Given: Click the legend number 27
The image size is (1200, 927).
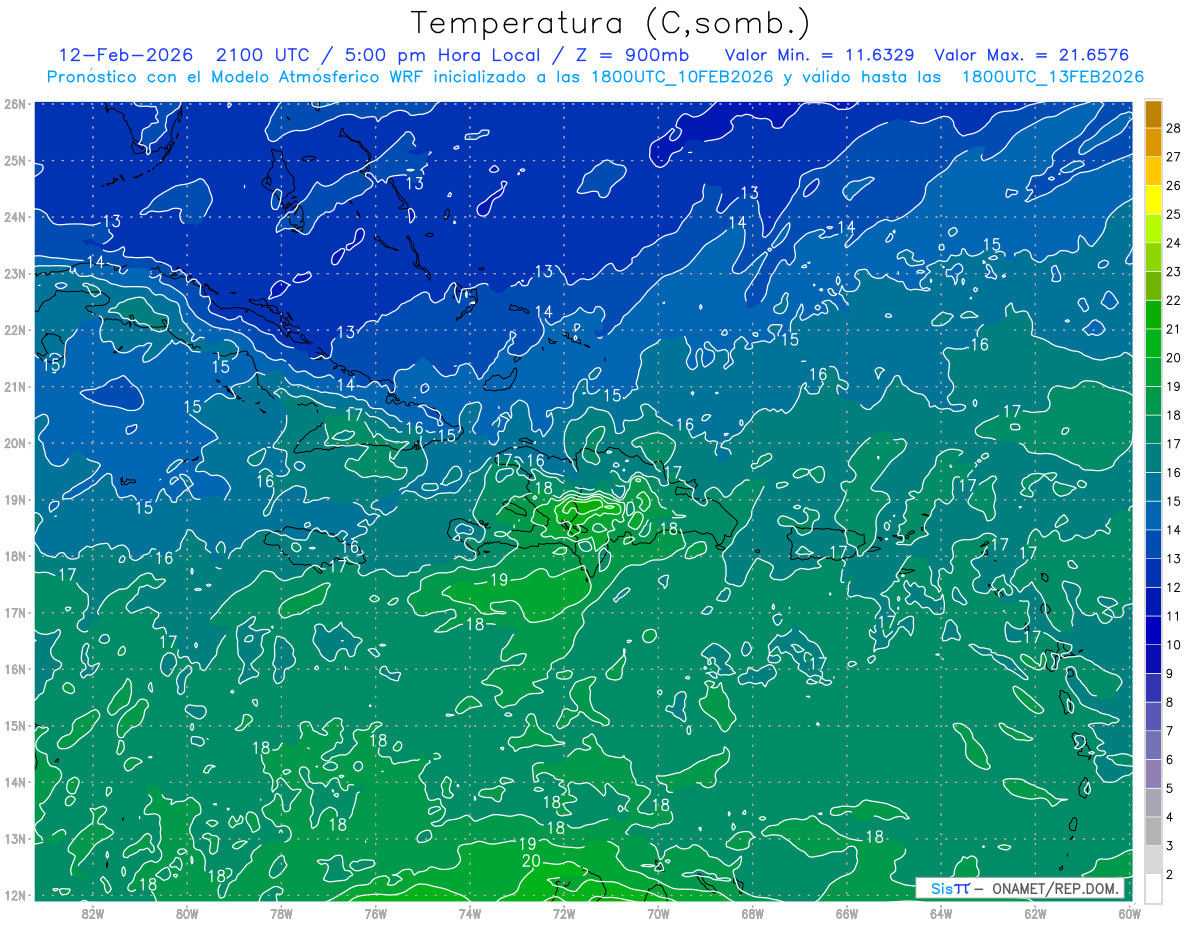Looking at the screenshot, I should [x=1173, y=157].
